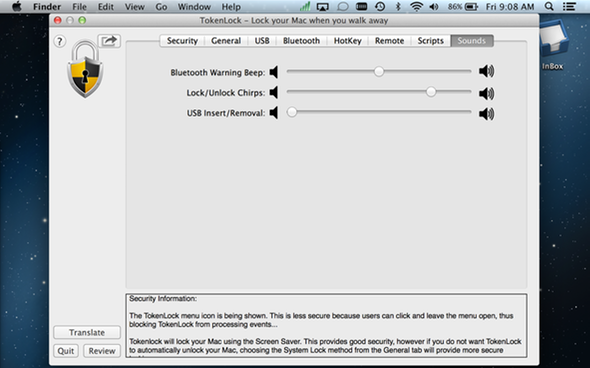Click the USB Insert/Removal volume slider knob

(292, 112)
